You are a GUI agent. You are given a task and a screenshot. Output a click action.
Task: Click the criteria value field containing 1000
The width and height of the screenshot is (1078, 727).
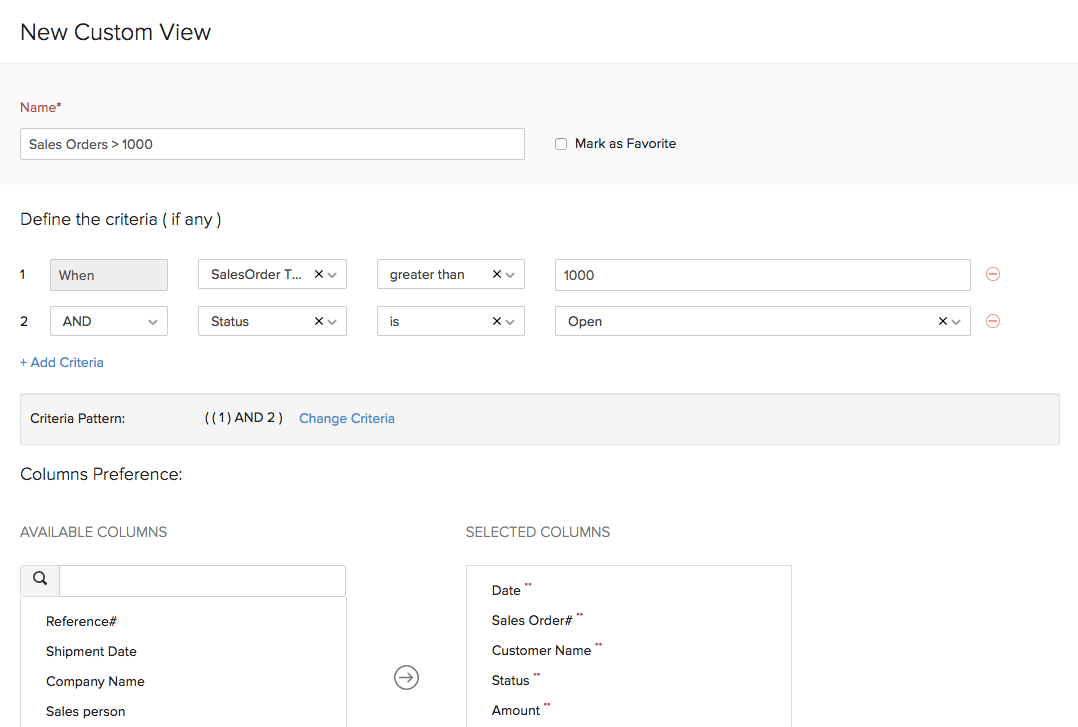click(x=762, y=275)
